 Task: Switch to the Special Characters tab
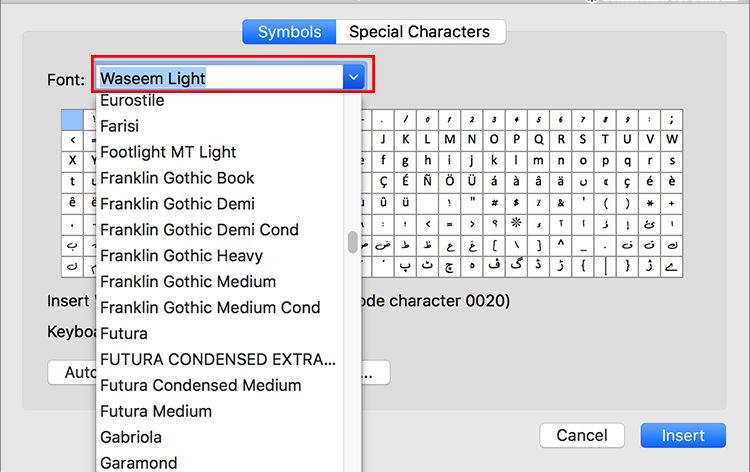[419, 32]
